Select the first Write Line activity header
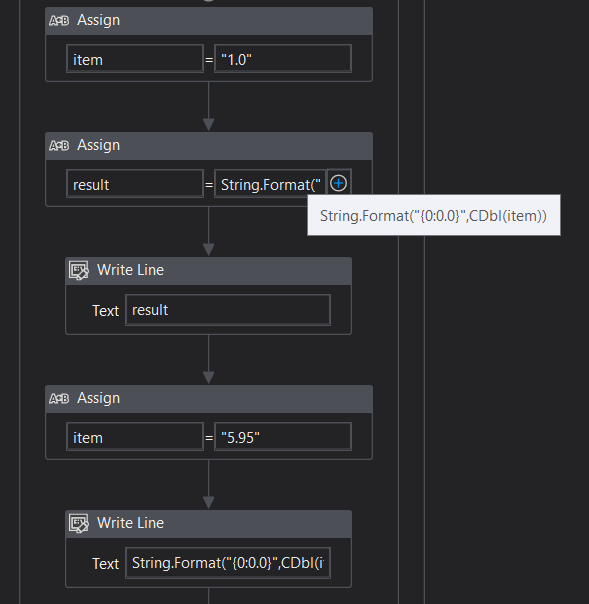Viewport: 589px width, 604px height. 208,271
